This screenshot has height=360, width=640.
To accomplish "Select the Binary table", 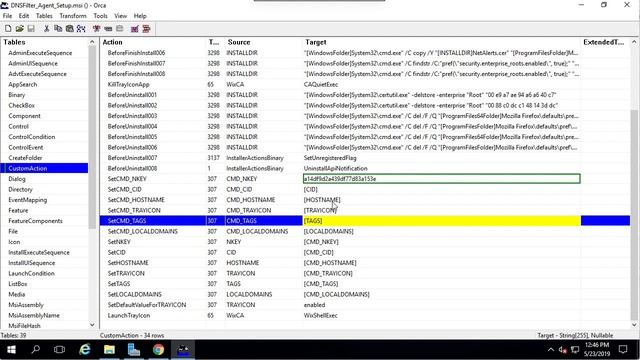I will pyautogui.click(x=17, y=95).
